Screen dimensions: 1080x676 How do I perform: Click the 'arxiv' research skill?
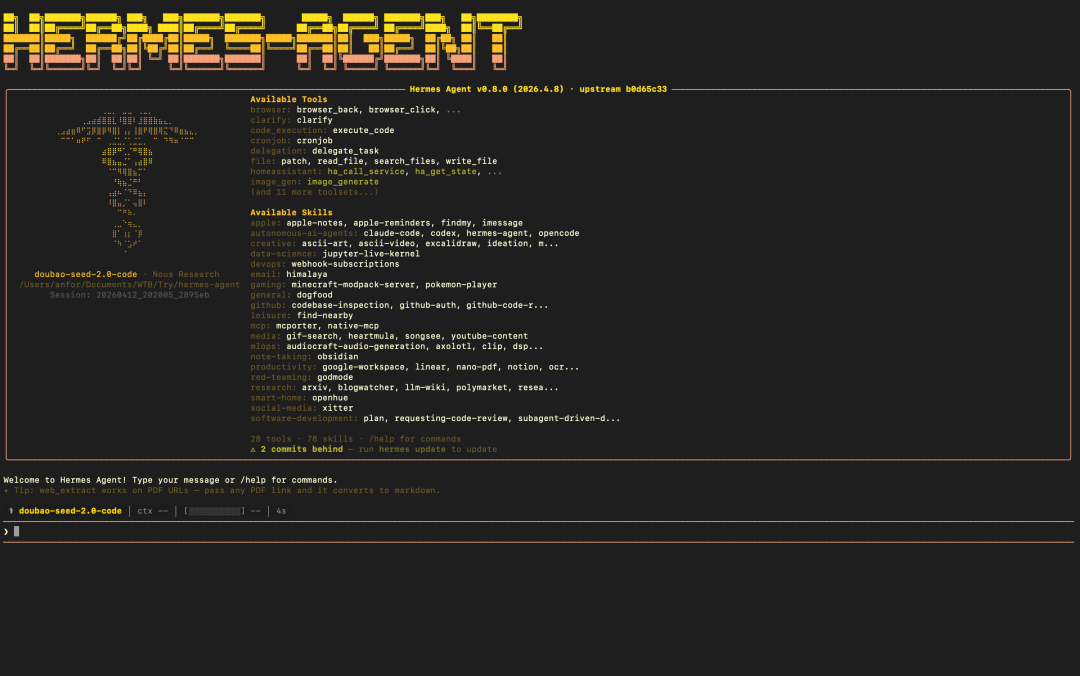(314, 388)
